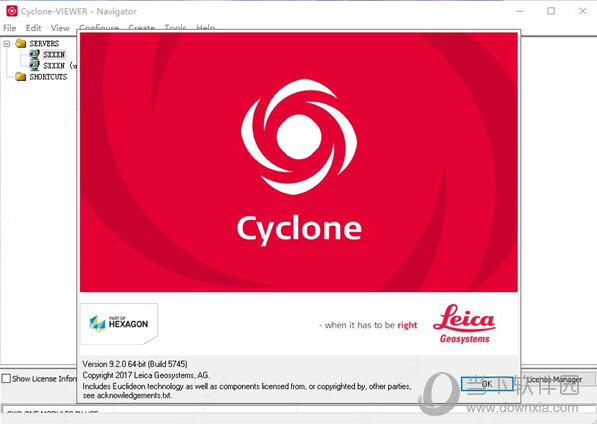Close the Cyclone-VIEWER Navigator window
Screen dimensions: 597x424
(x=583, y=11)
